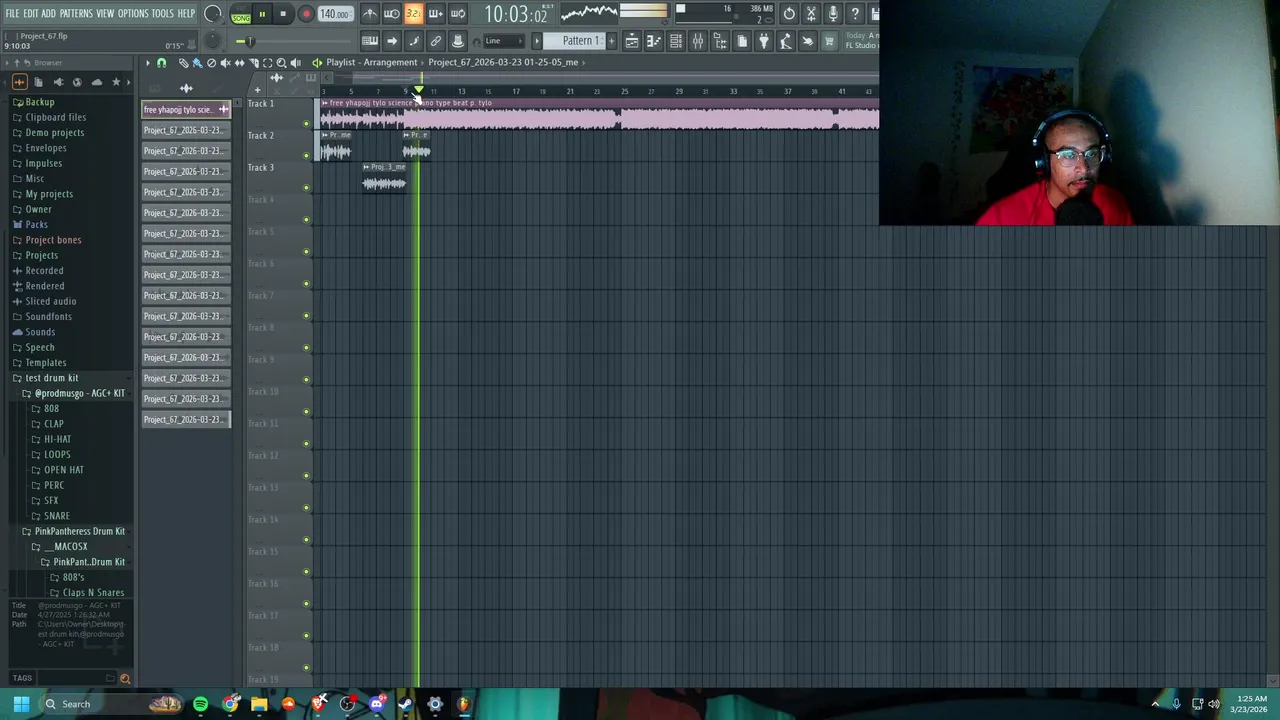Screen dimensions: 1280x720
Task: Open the help question mark icon
Action: click(x=856, y=14)
